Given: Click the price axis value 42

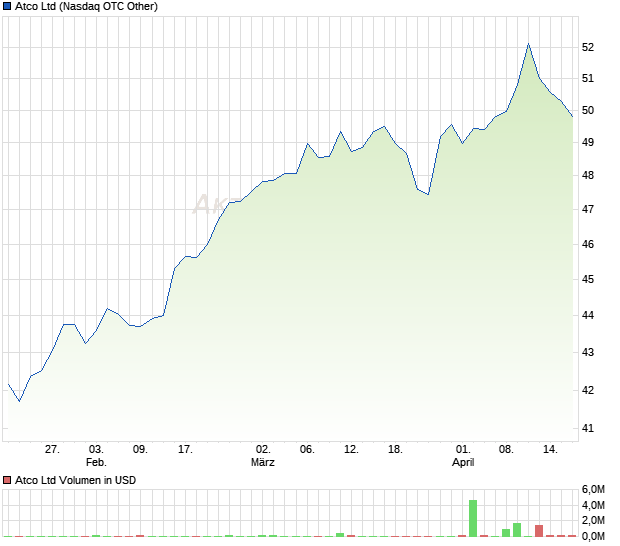Looking at the screenshot, I should click(x=588, y=390).
